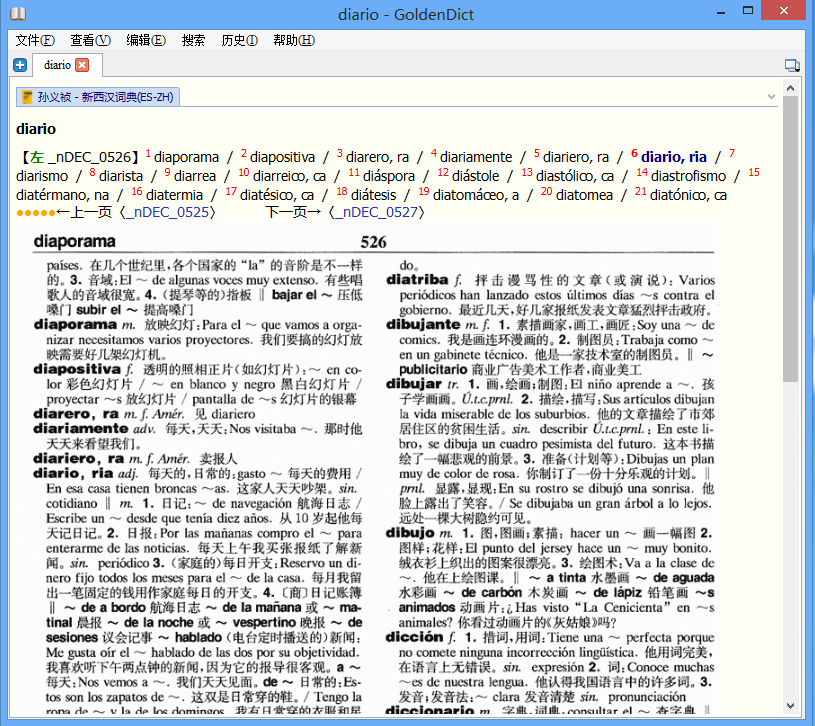
Task: Click the word diátesis in the index list
Action: pos(373,195)
